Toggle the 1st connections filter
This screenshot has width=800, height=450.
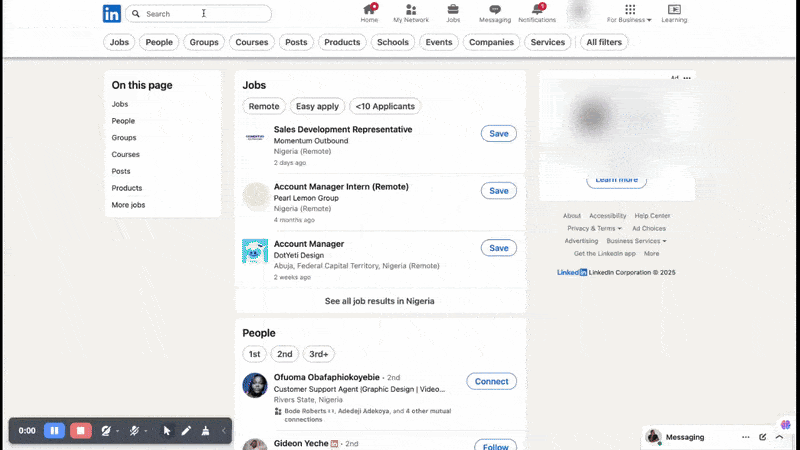[x=254, y=354]
